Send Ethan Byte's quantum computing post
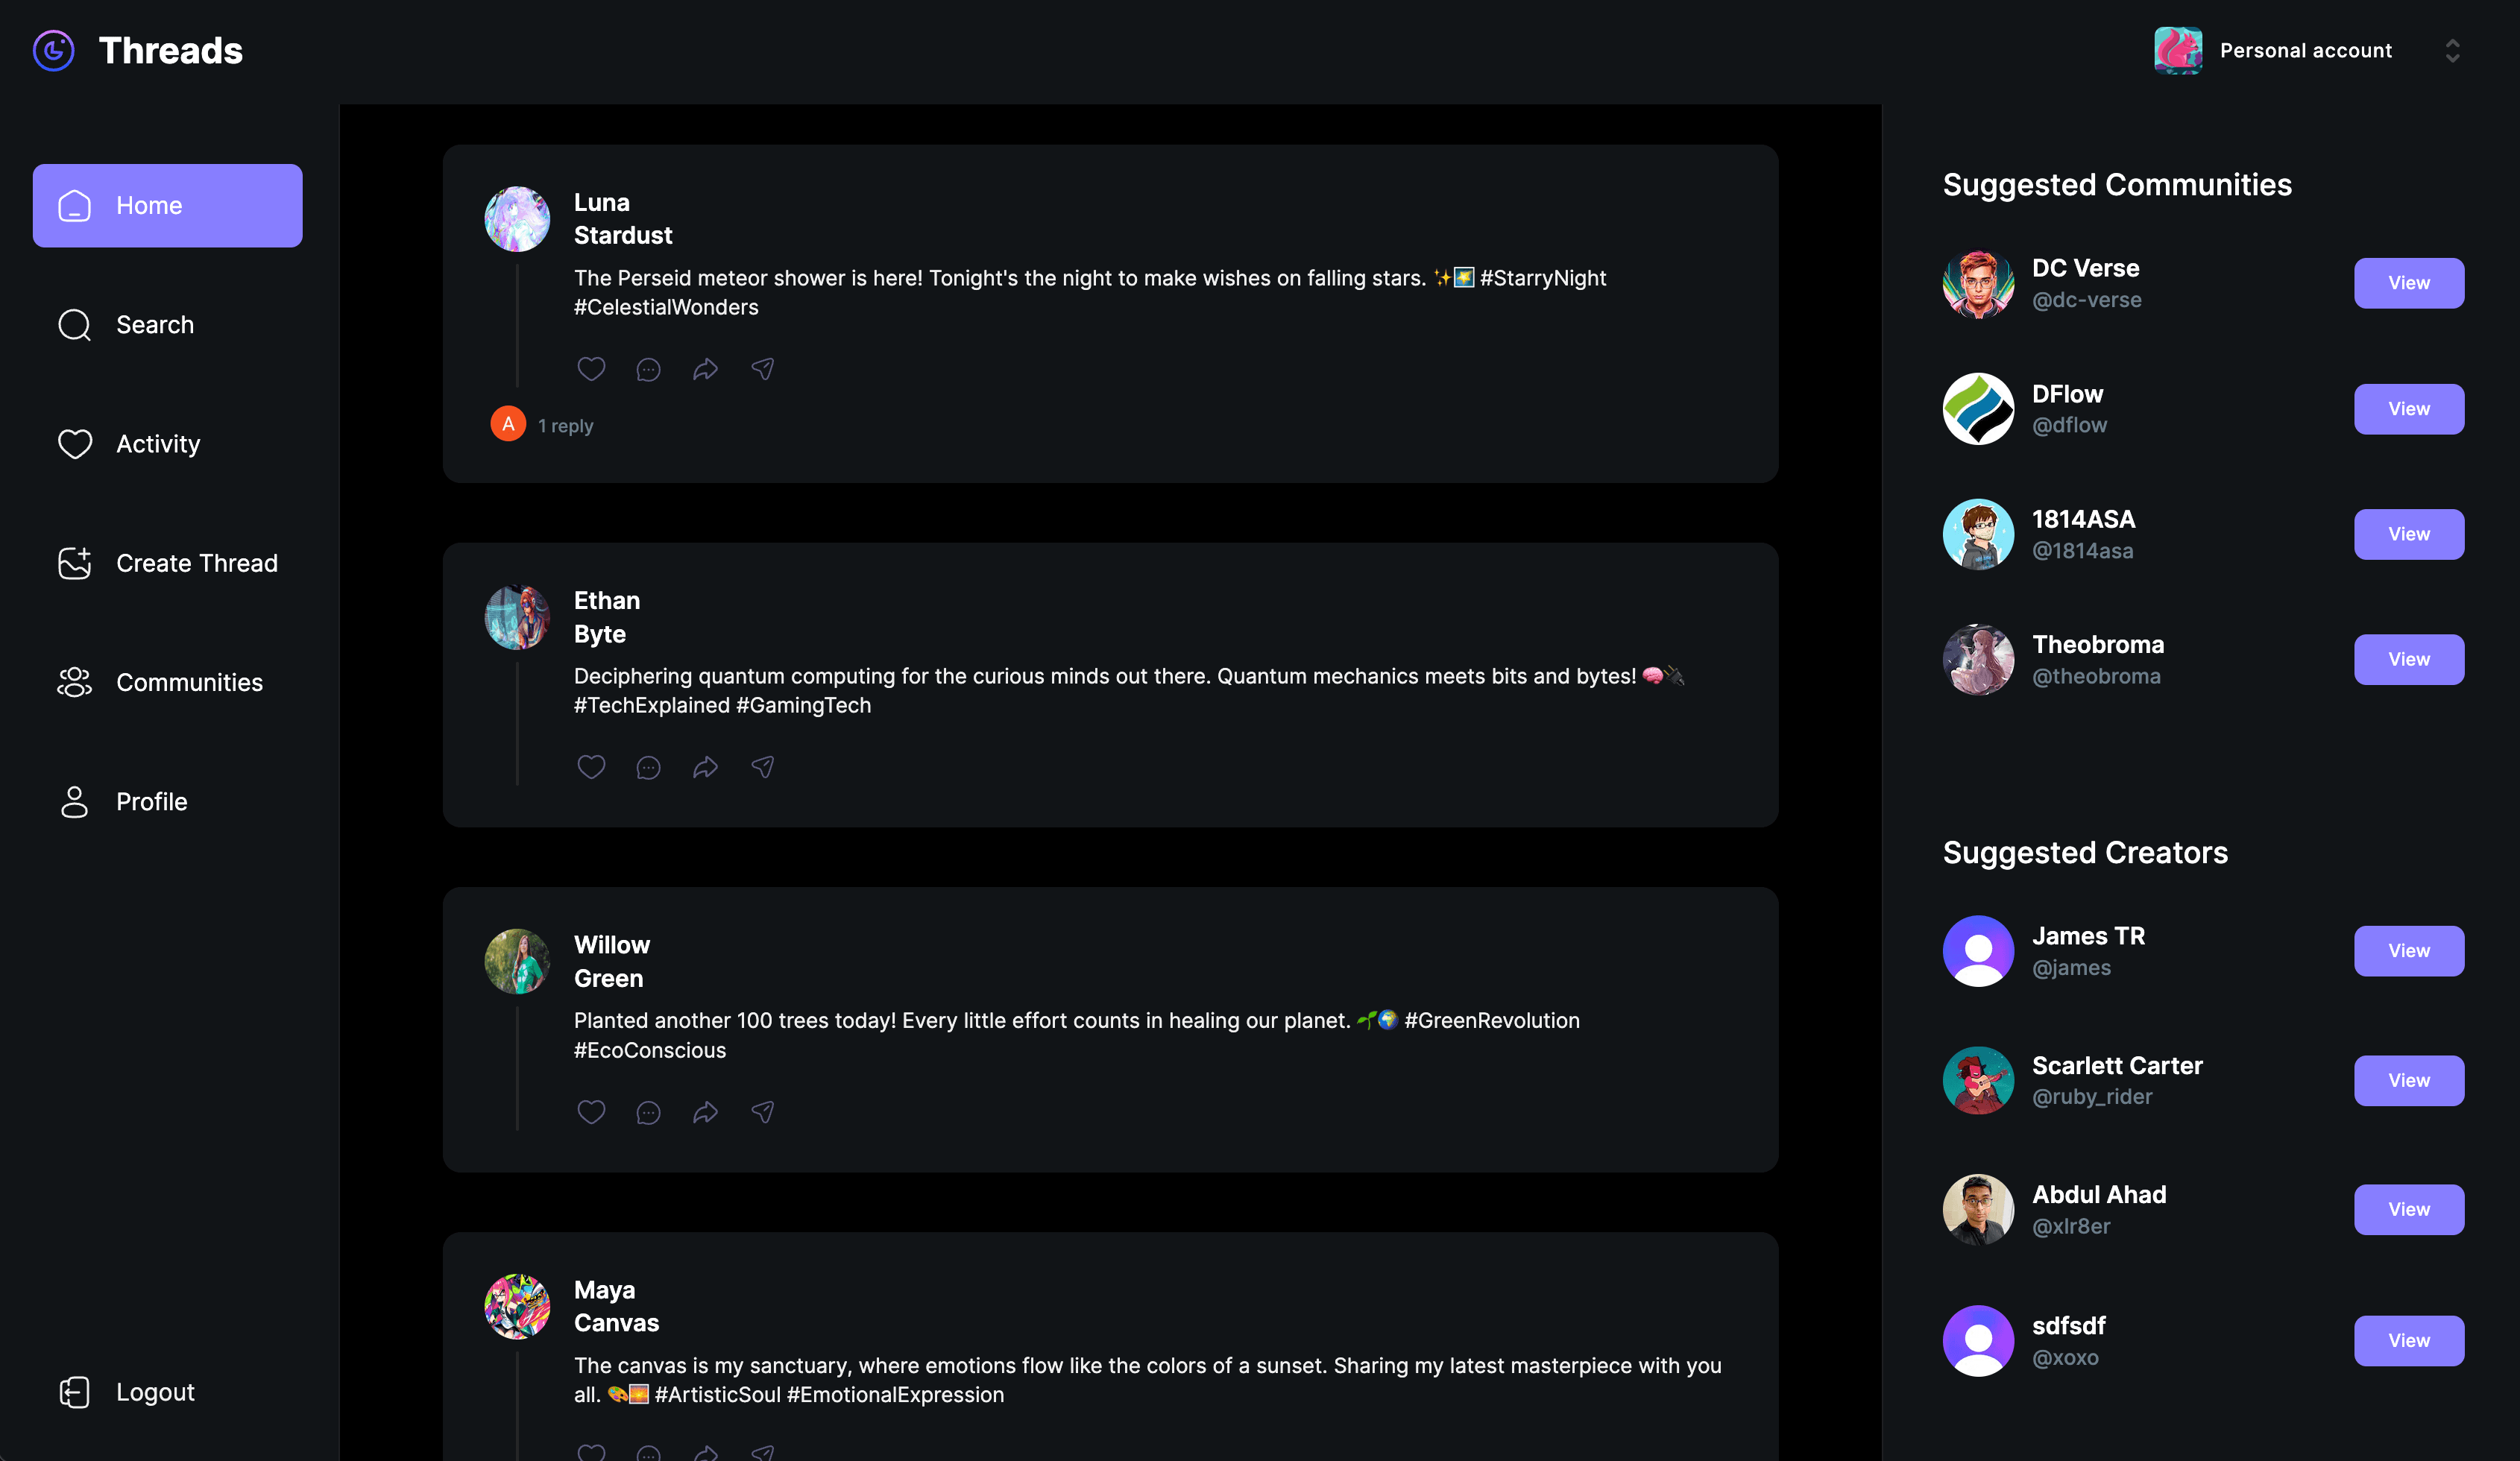Image resolution: width=2520 pixels, height=1461 pixels. pyautogui.click(x=762, y=768)
